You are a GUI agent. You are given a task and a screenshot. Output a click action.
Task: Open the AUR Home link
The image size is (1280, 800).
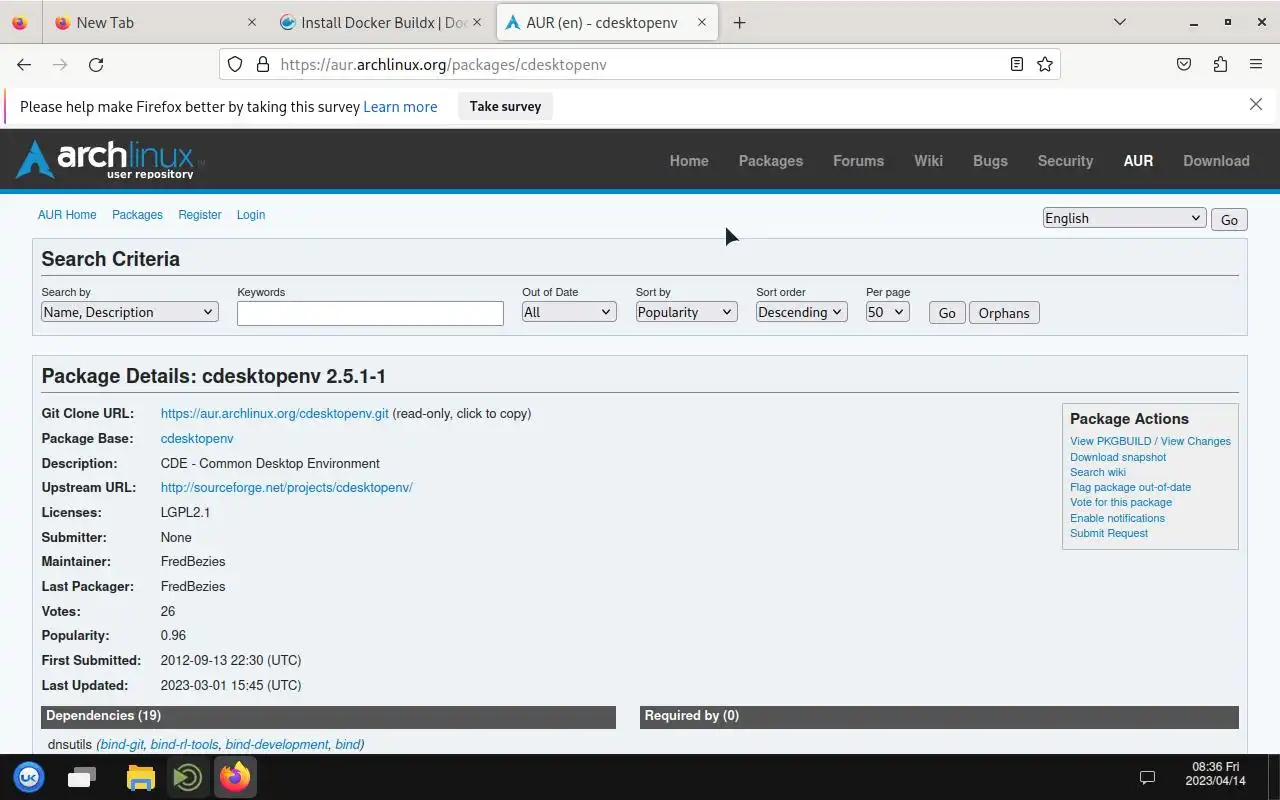point(67,215)
